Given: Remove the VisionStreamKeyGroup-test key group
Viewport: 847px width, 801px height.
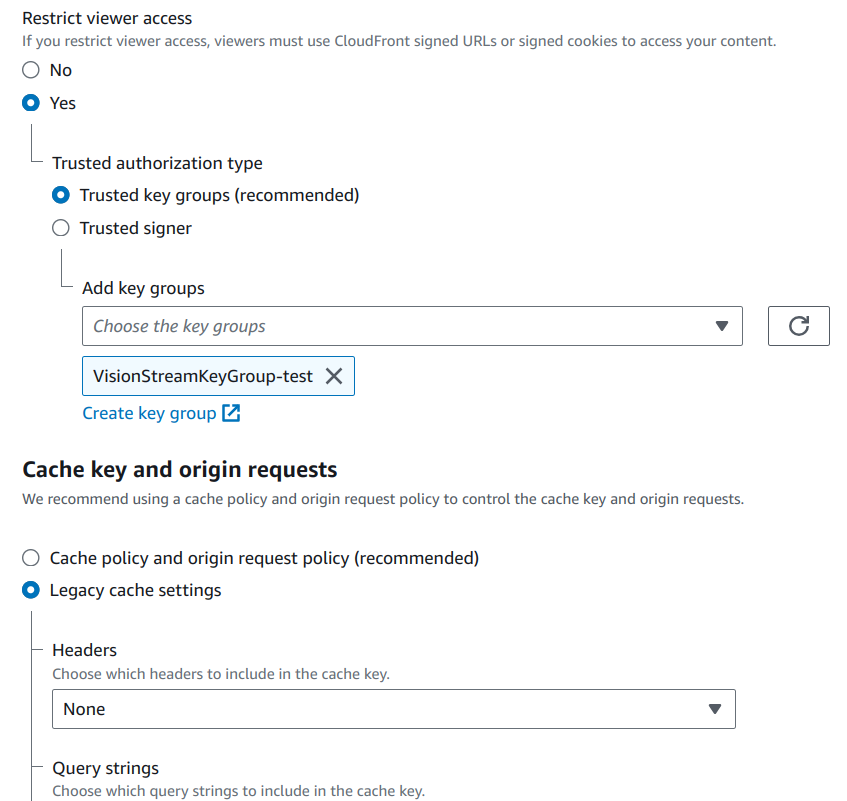Looking at the screenshot, I should pyautogui.click(x=334, y=376).
